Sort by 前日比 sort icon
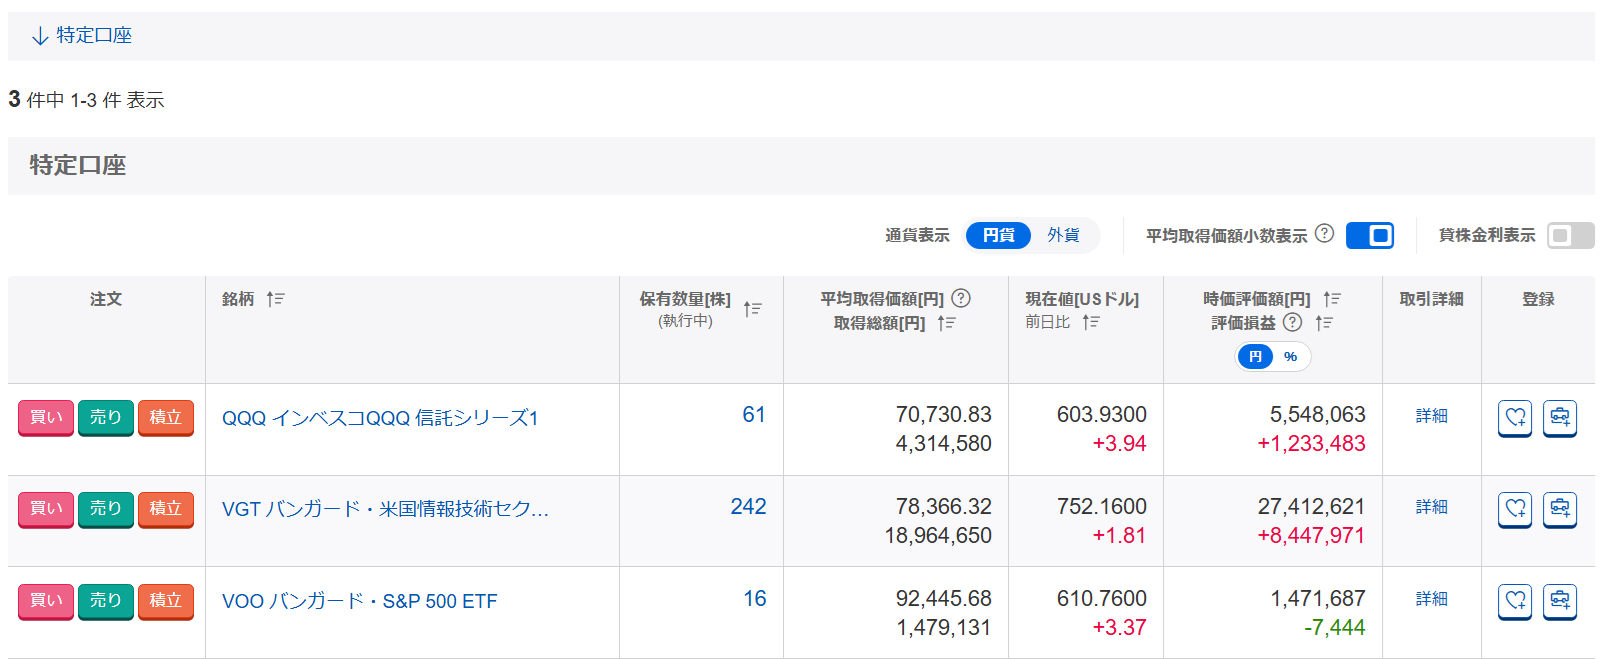Image resolution: width=1612 pixels, height=659 pixels. (1091, 322)
